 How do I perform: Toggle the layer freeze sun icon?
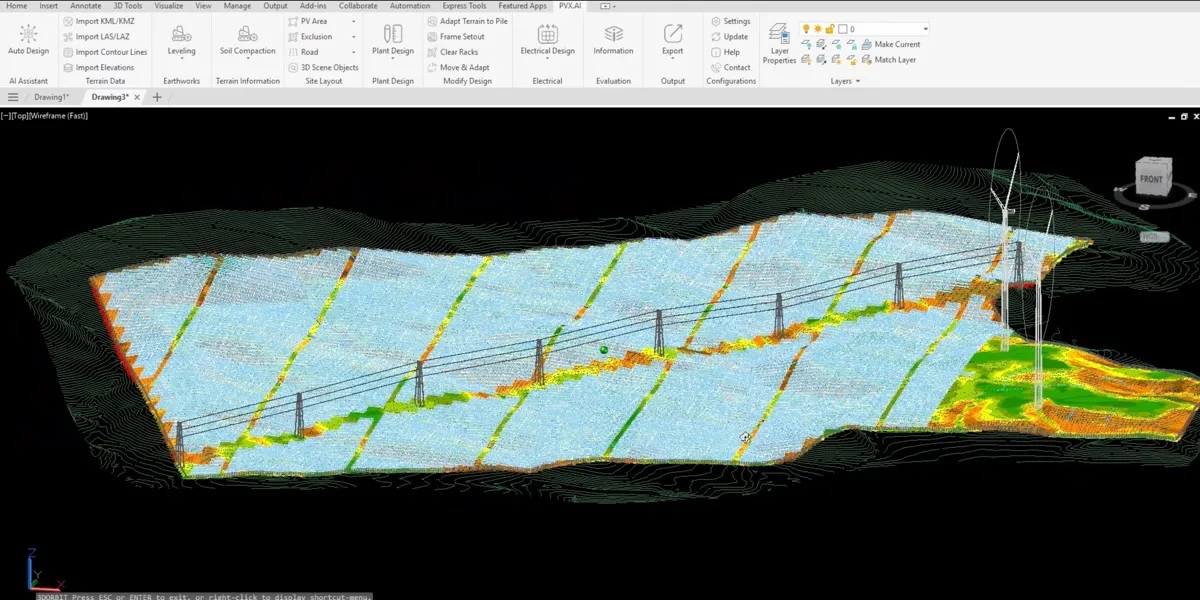(818, 29)
